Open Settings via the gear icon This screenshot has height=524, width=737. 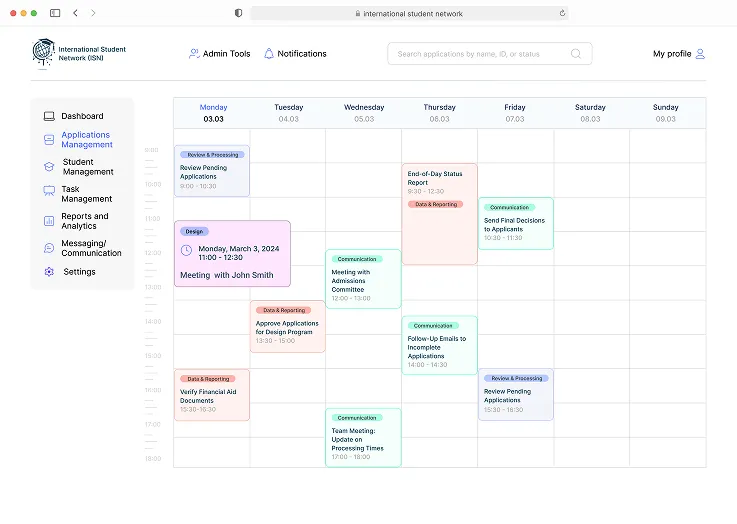coord(49,272)
